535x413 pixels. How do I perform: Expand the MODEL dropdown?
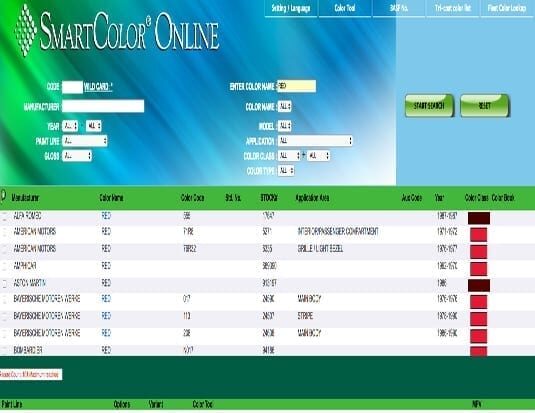[285, 126]
